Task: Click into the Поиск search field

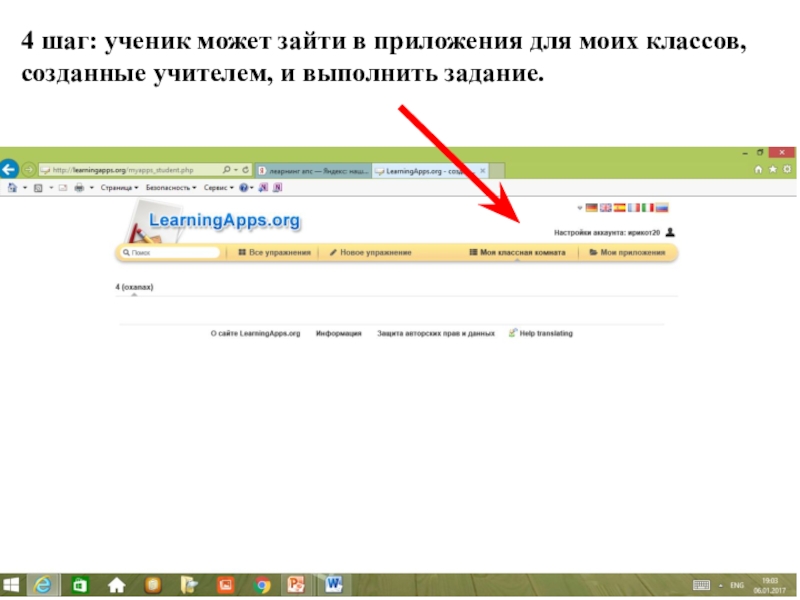Action: click(170, 253)
